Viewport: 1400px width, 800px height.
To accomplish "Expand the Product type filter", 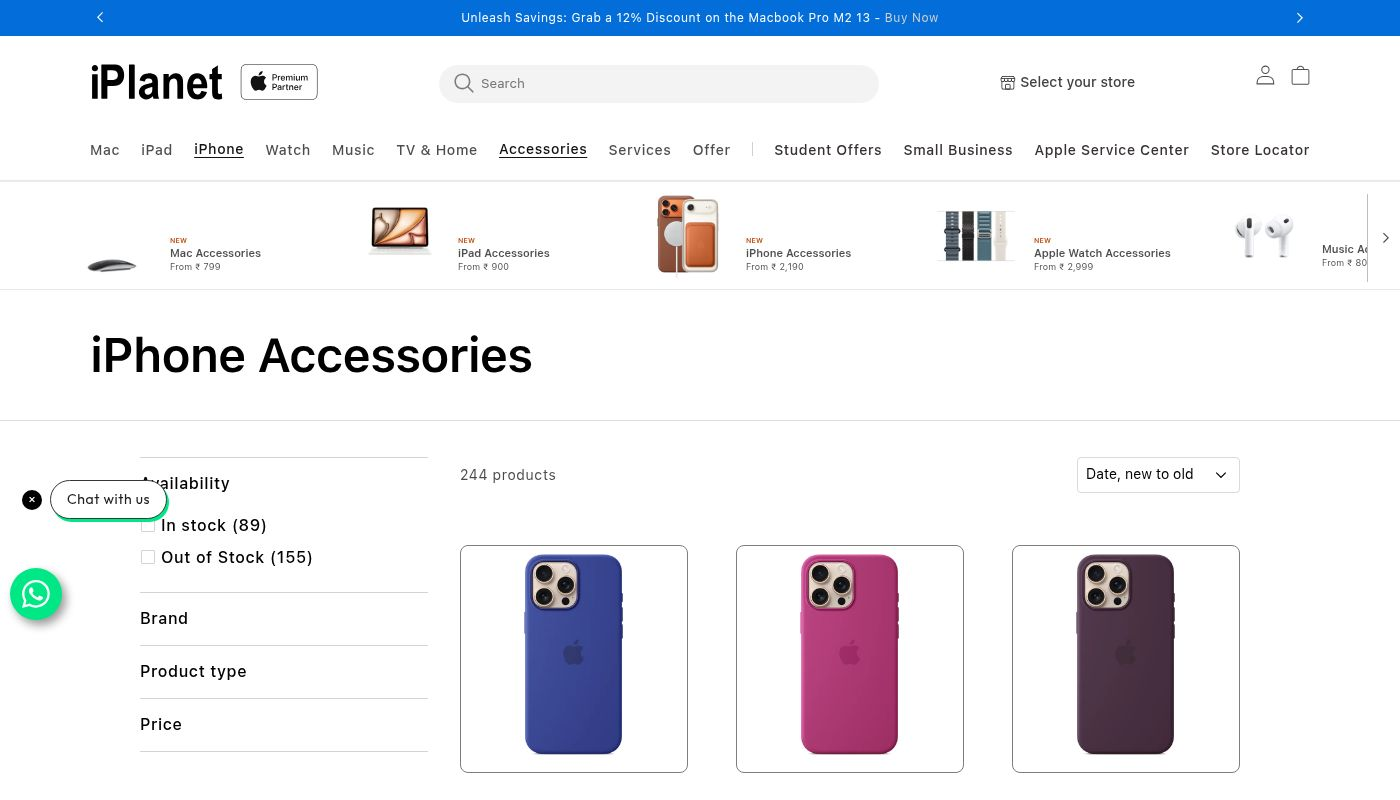I will pyautogui.click(x=283, y=671).
